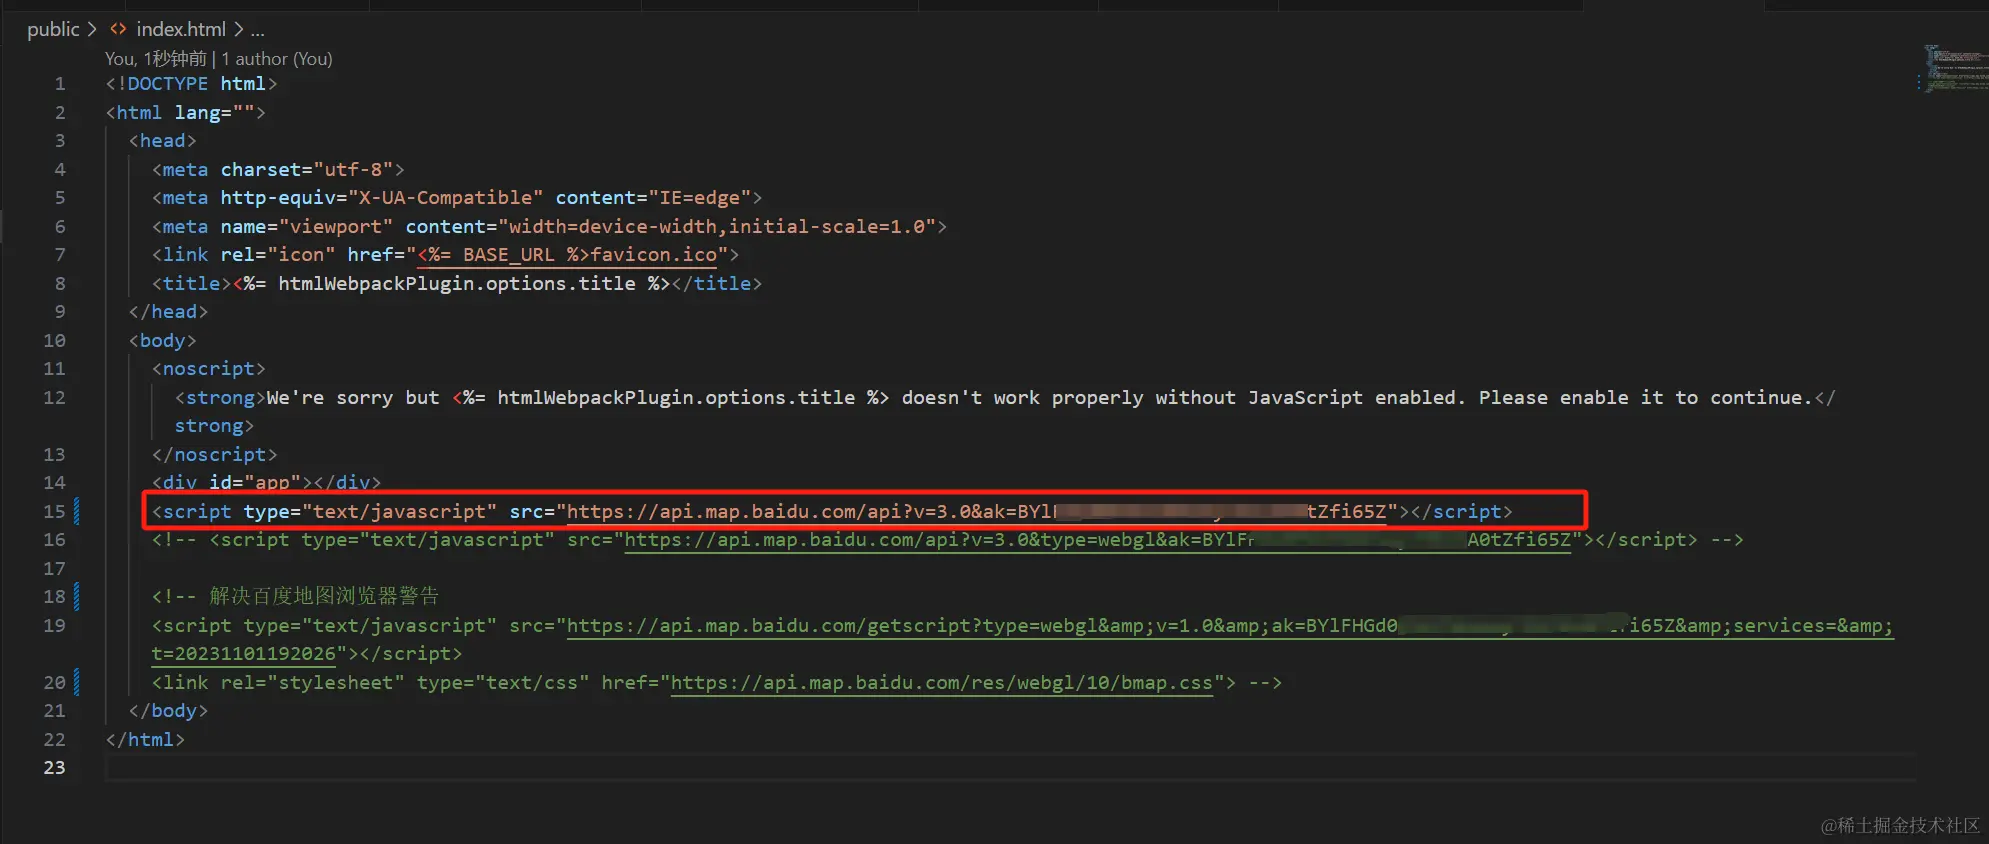This screenshot has width=1989, height=844.
Task: Click the 'div id="app"' line
Action: click(x=266, y=483)
